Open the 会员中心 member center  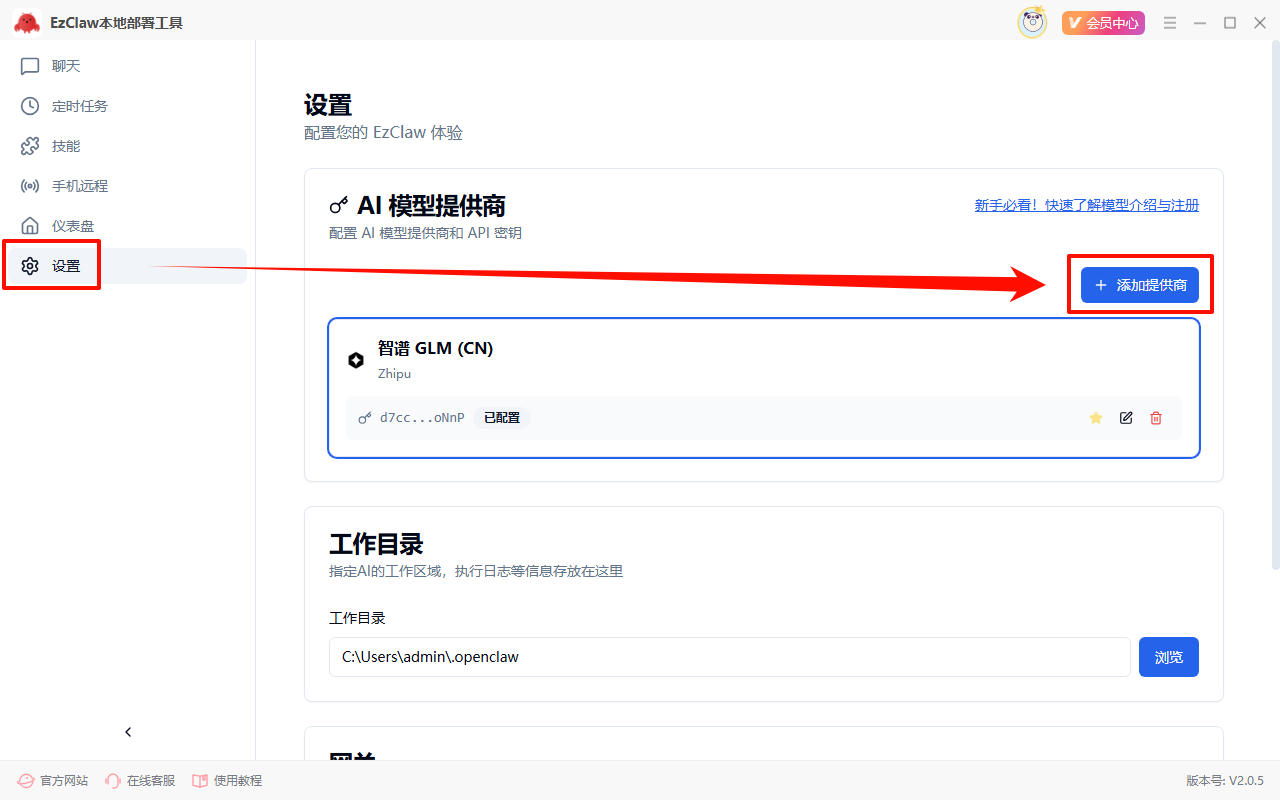tap(1103, 23)
